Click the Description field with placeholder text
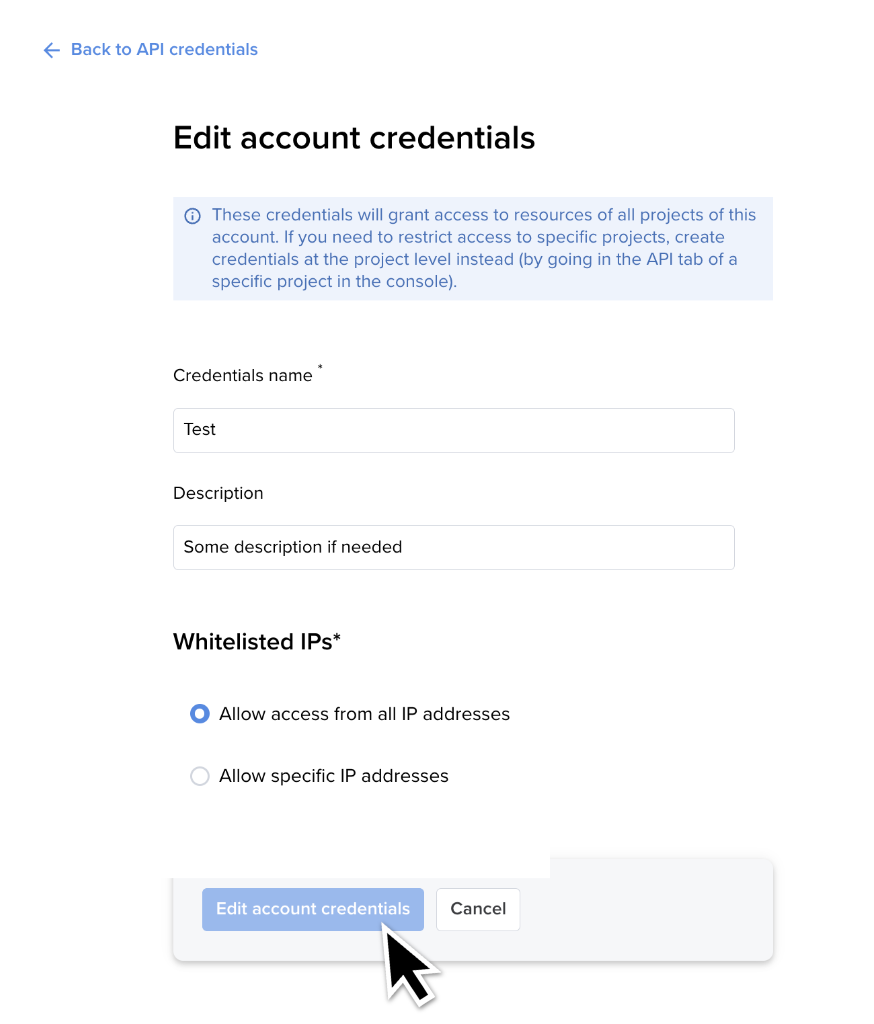 pyautogui.click(x=453, y=547)
